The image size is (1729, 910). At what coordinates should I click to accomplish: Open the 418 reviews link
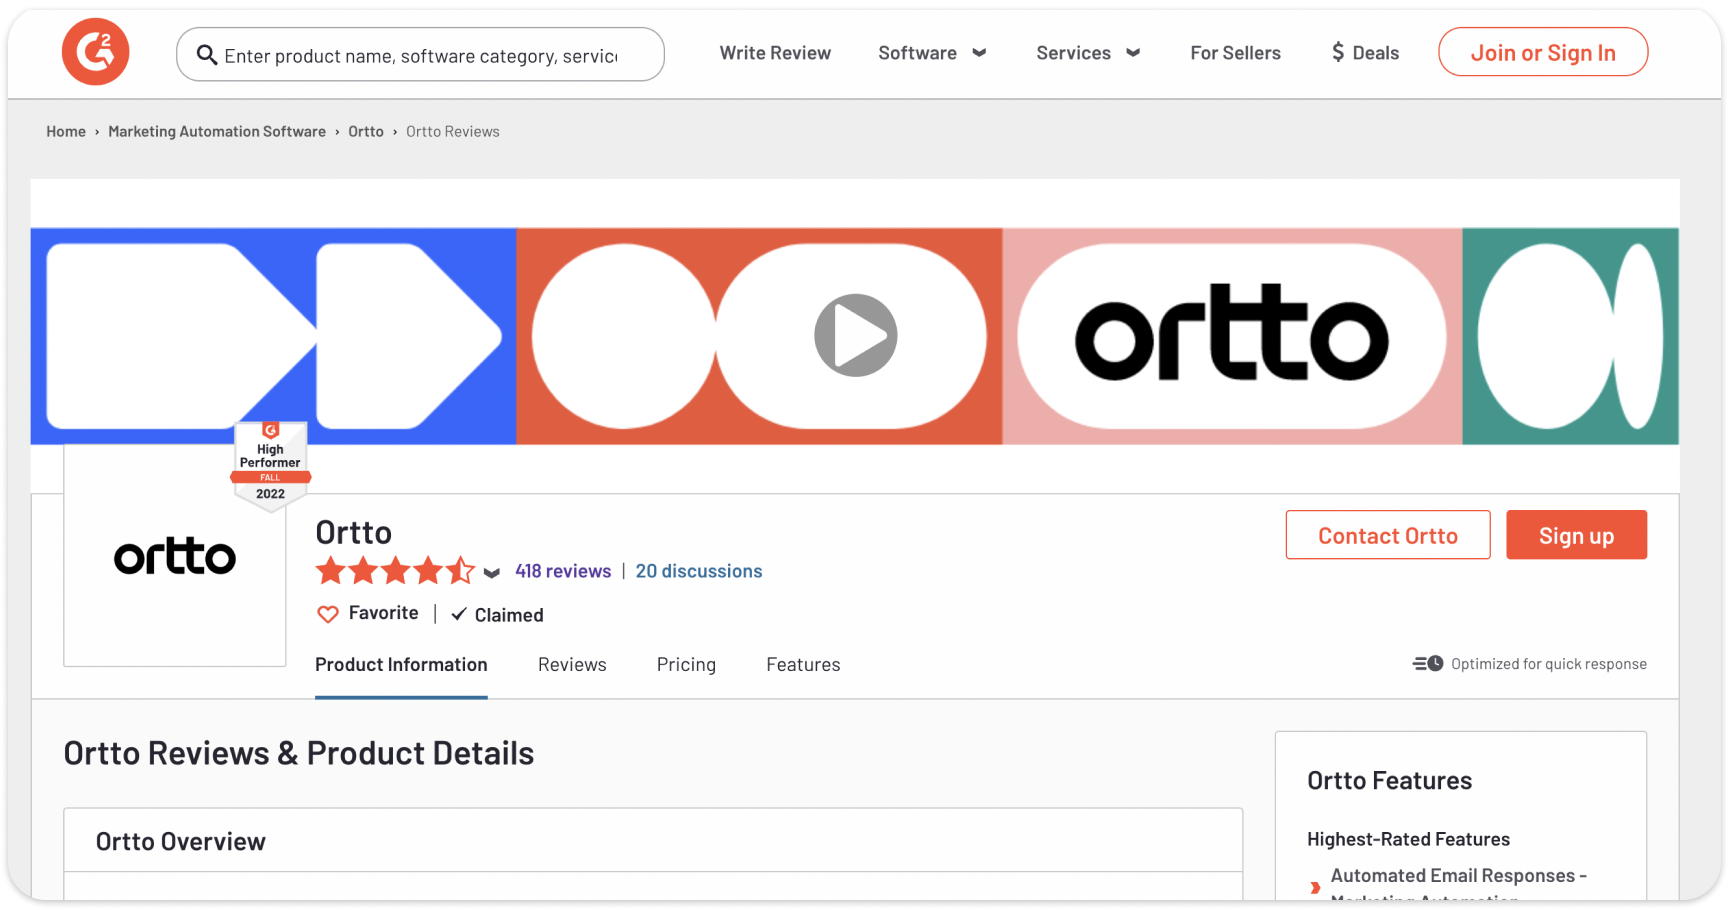tap(563, 571)
